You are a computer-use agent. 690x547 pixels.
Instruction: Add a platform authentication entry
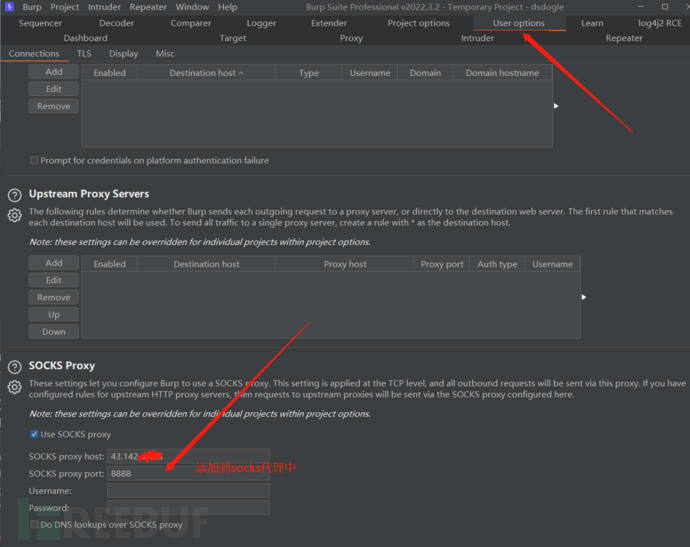tap(54, 72)
